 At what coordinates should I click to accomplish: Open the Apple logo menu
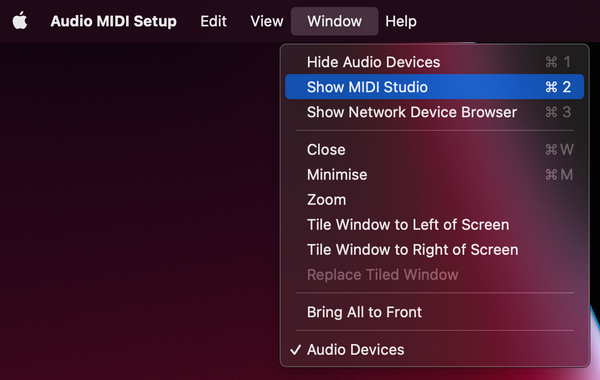[20, 21]
